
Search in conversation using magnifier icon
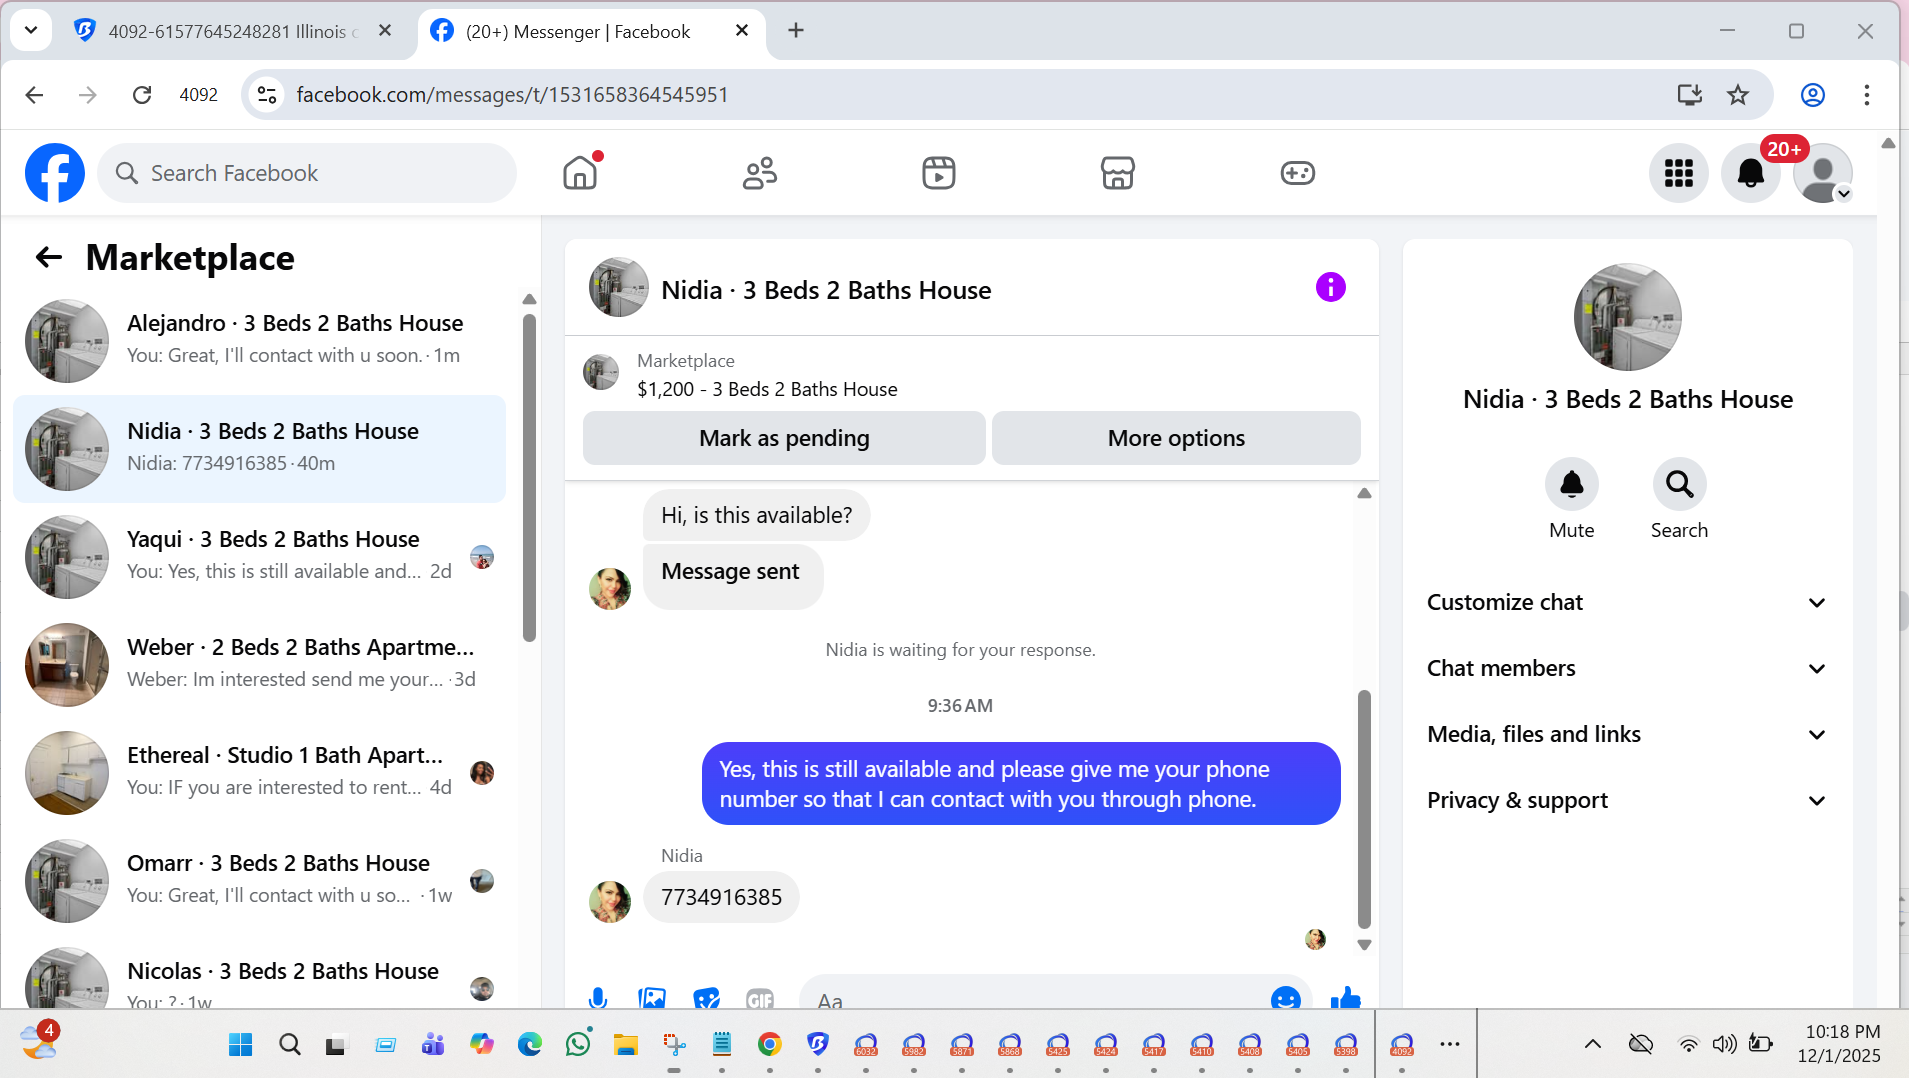(x=1680, y=485)
